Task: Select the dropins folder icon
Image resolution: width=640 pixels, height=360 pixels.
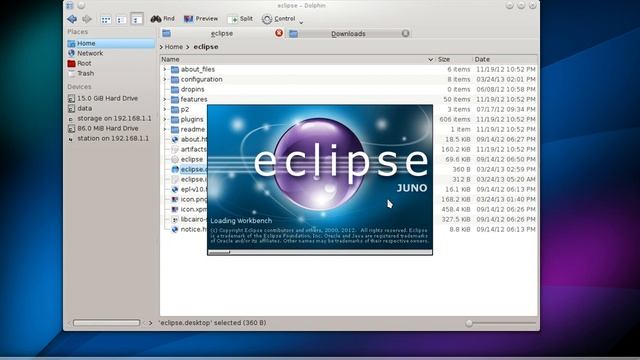Action: [x=175, y=89]
